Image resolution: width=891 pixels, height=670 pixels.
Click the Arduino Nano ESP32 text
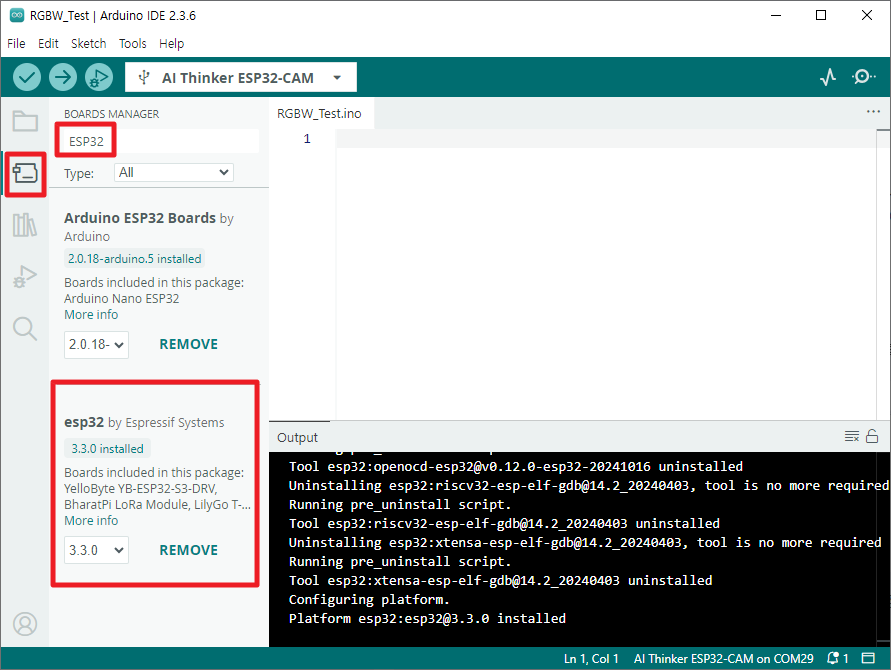coord(122,298)
